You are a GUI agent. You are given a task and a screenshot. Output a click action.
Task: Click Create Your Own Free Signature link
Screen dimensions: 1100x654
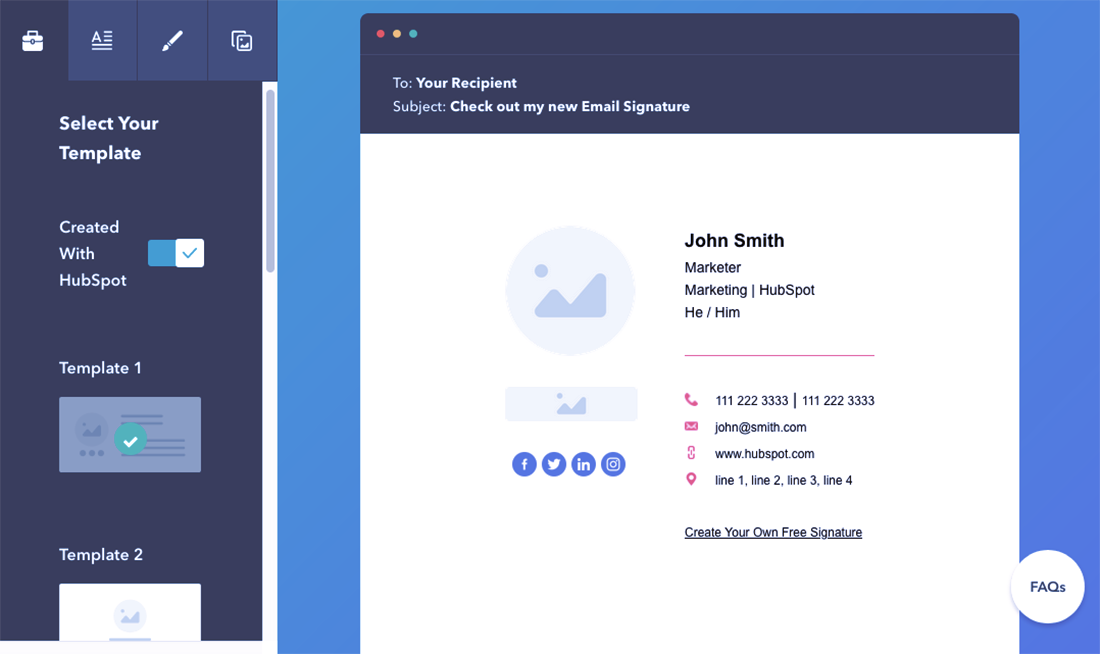pos(773,533)
